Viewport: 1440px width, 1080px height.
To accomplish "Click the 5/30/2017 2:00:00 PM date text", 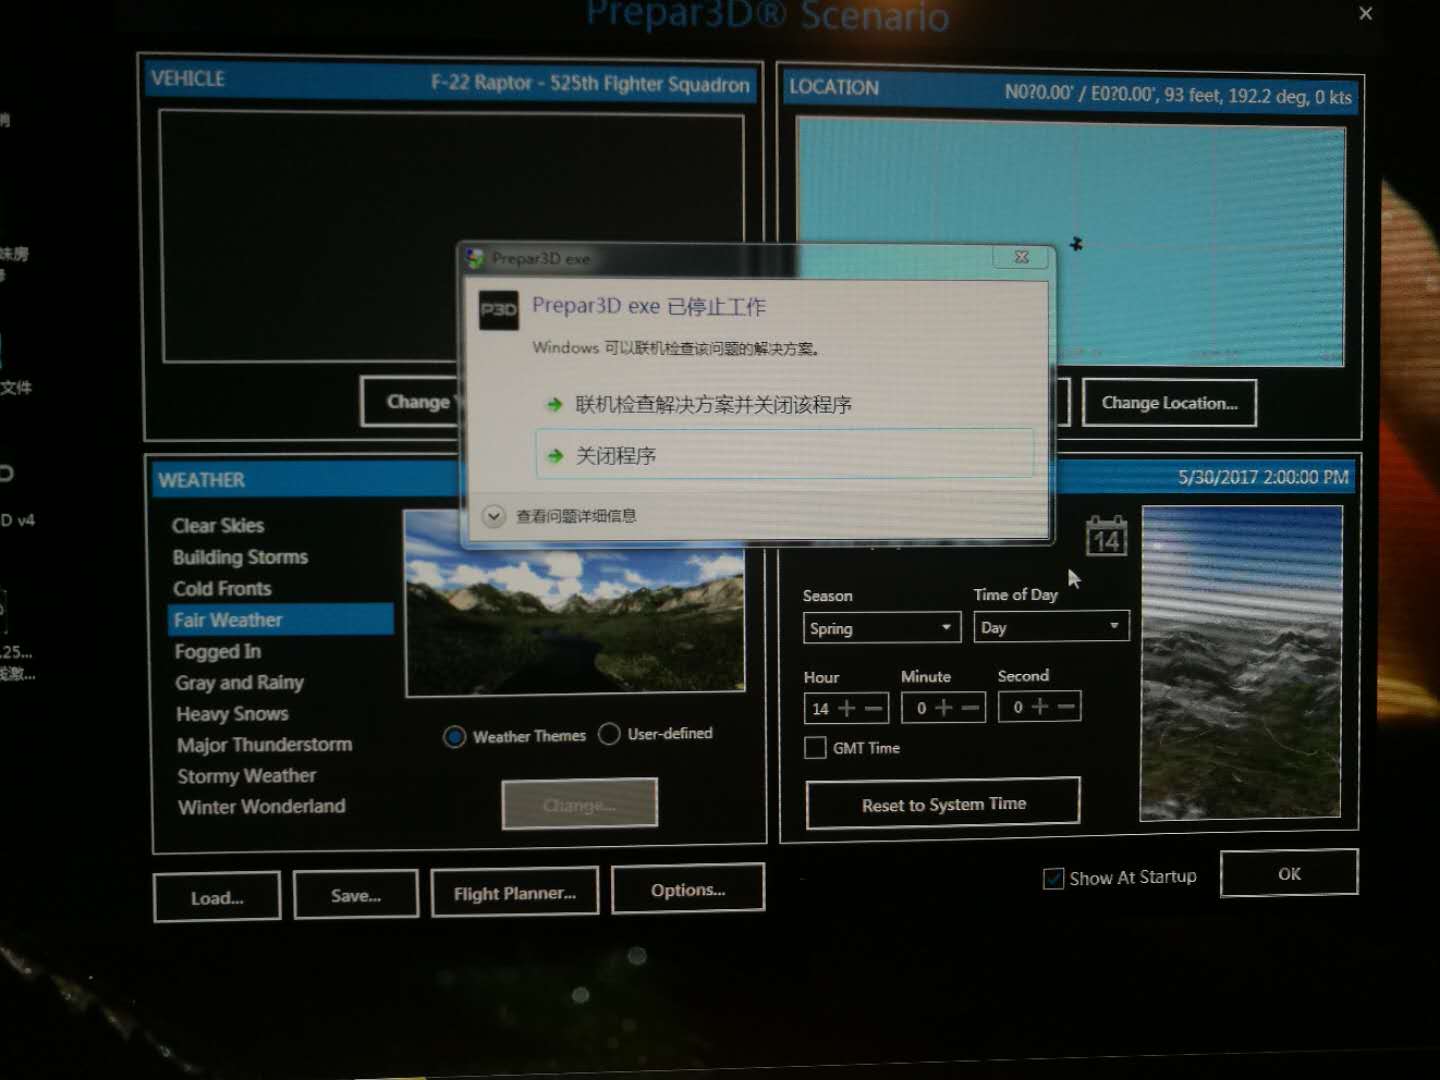I will [x=1263, y=477].
